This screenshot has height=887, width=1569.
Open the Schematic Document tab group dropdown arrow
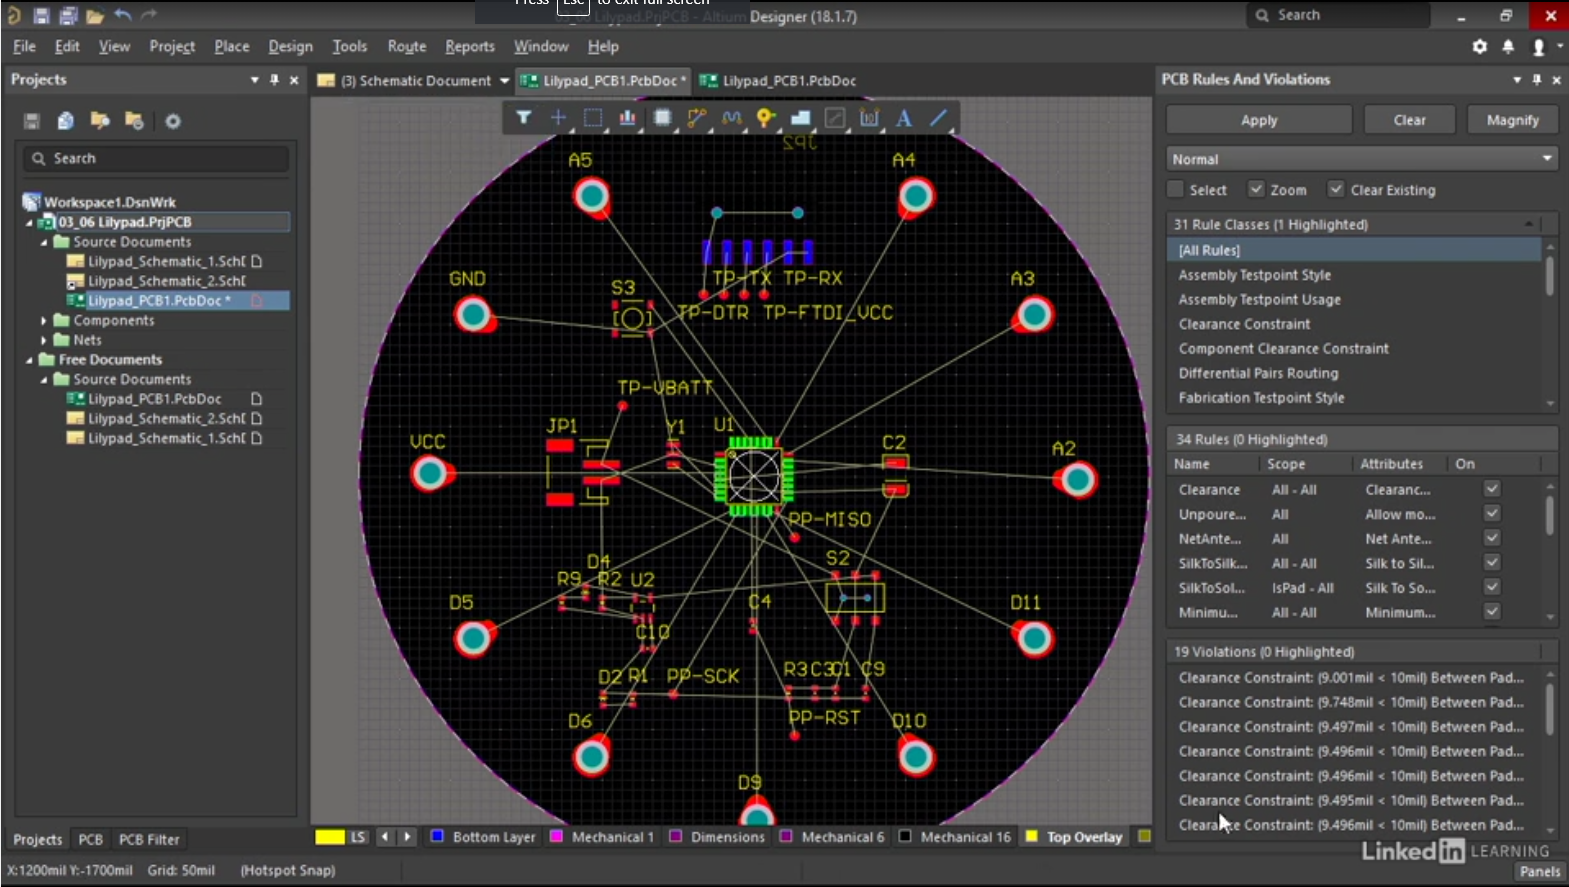(x=504, y=81)
